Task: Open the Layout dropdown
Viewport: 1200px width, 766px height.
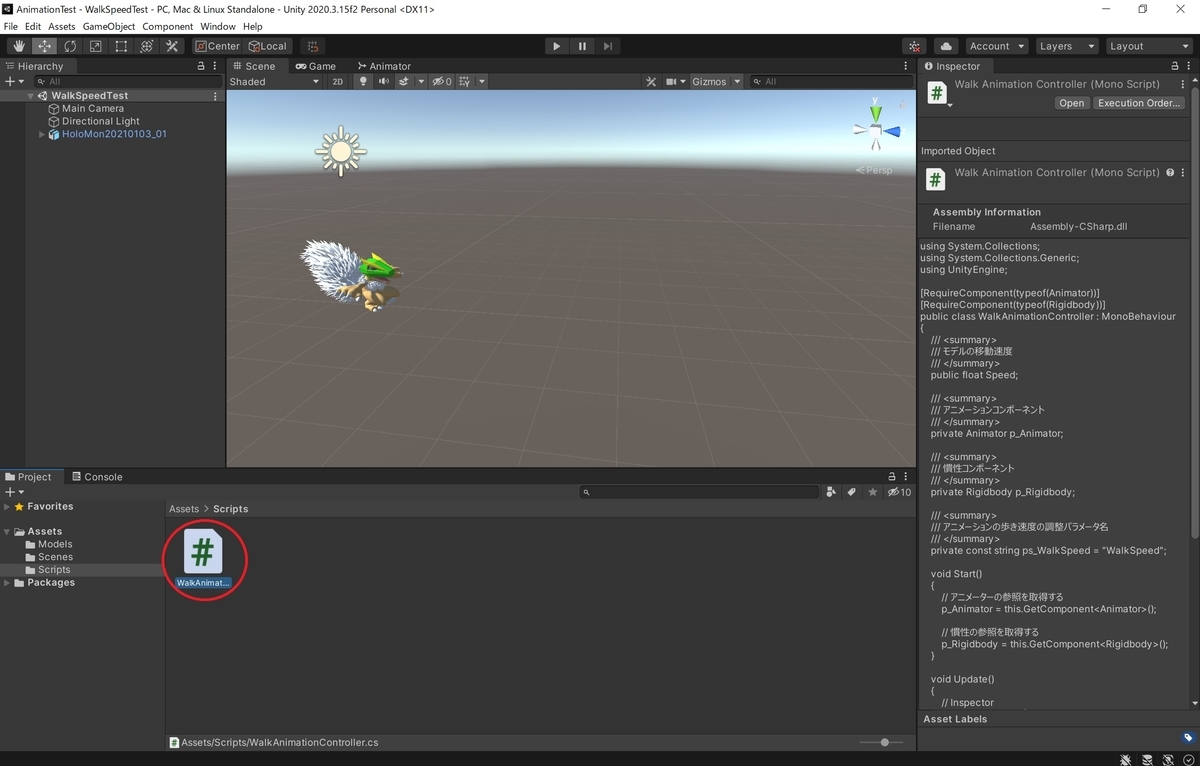Action: pos(1149,46)
